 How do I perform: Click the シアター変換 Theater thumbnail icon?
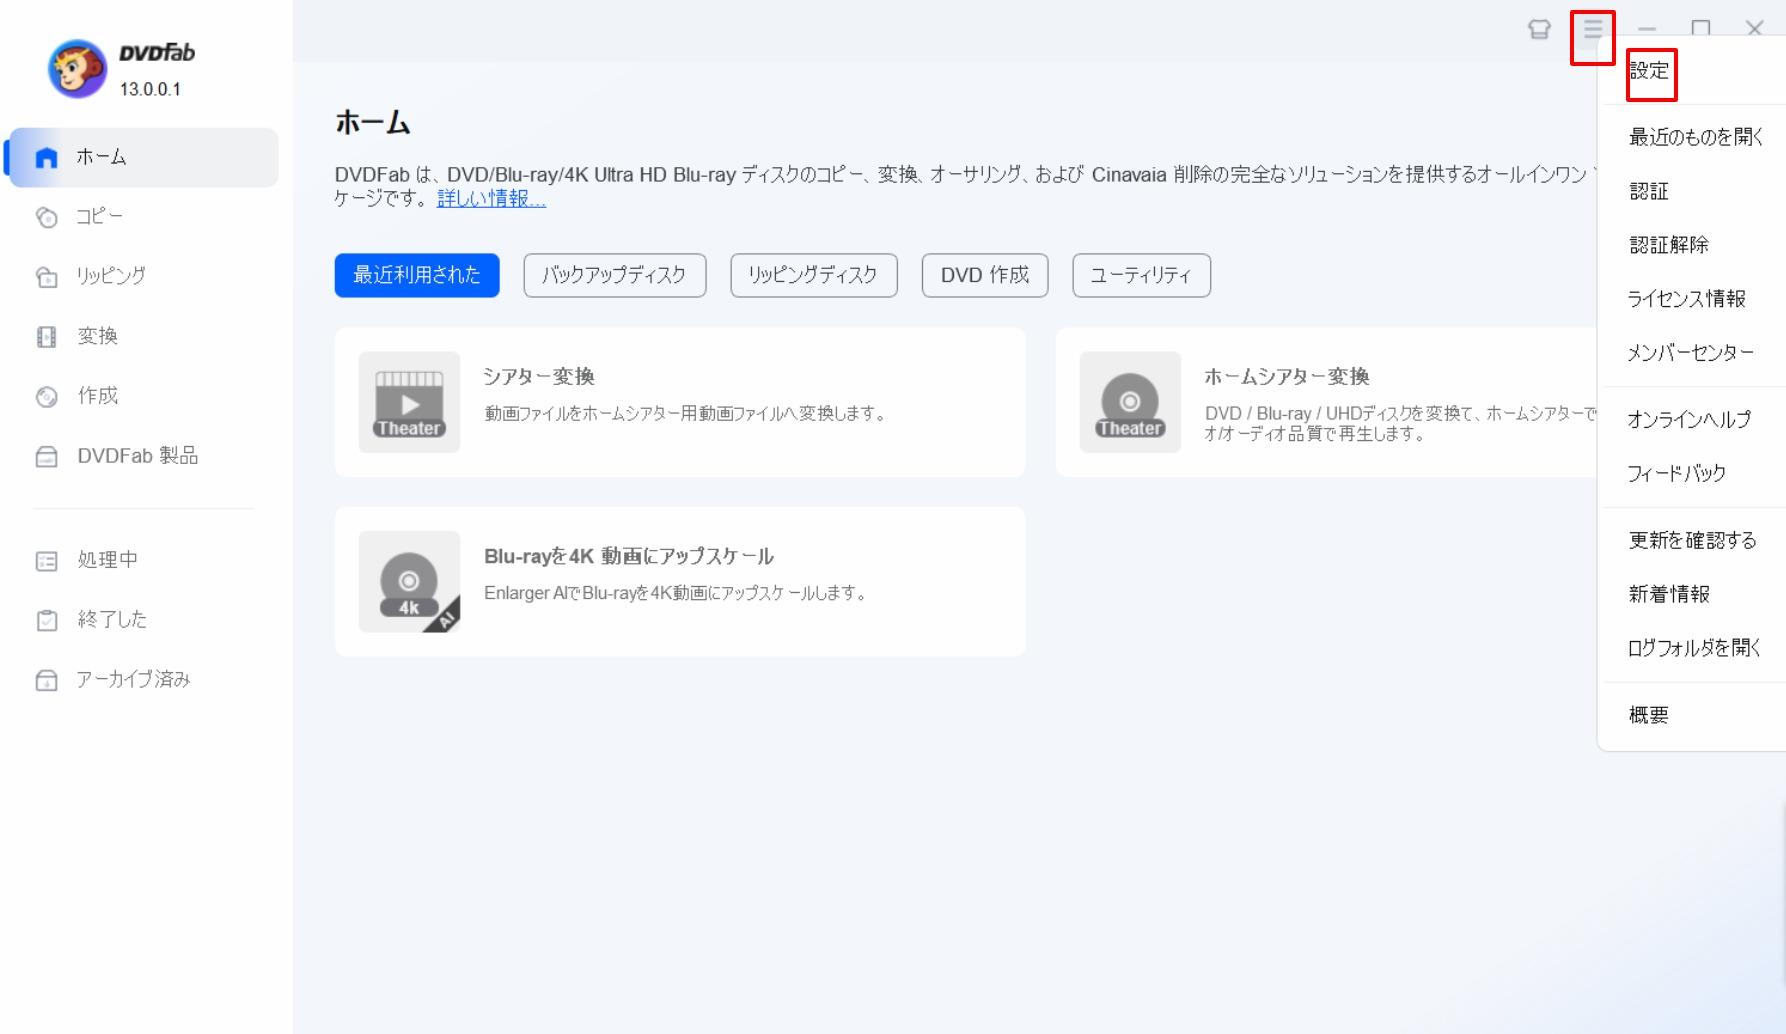[409, 402]
